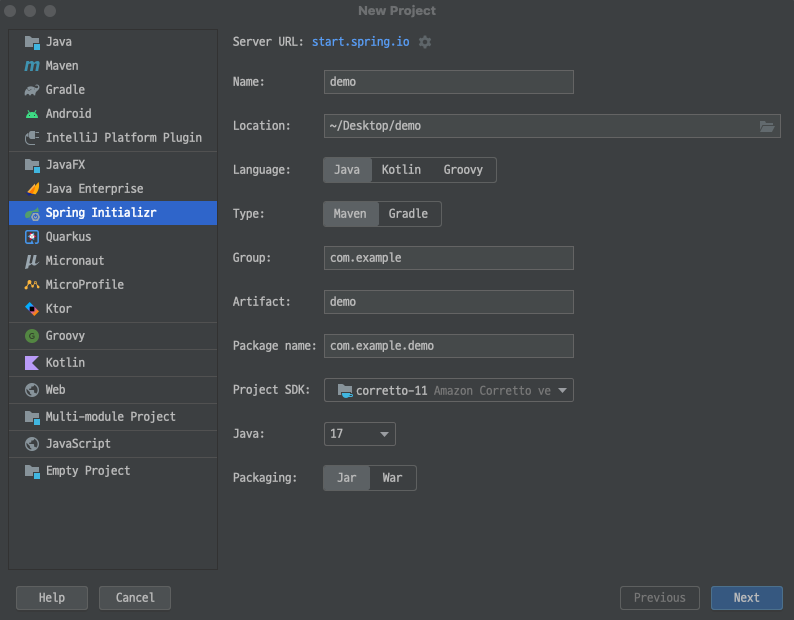794x620 pixels.
Task: Click the 'MicroProfile' label
Action: click(85, 285)
